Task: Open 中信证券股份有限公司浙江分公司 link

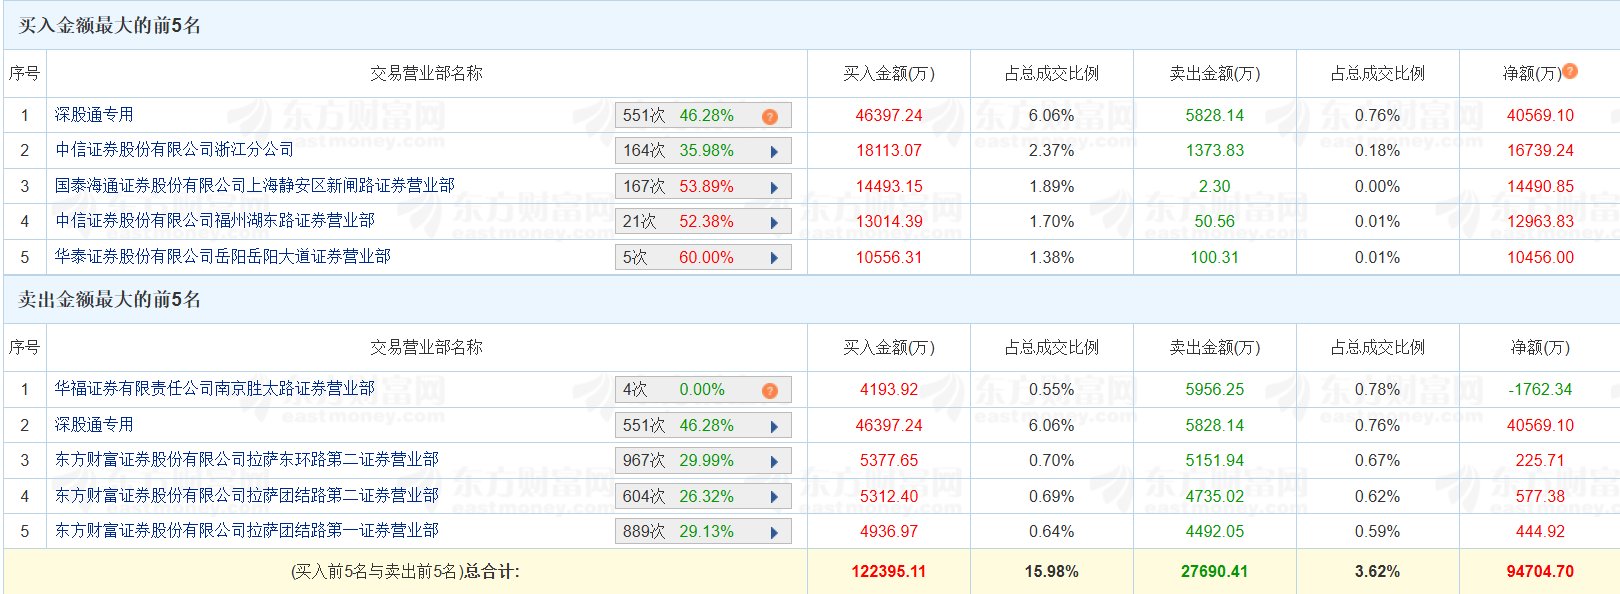Action: pyautogui.click(x=174, y=150)
